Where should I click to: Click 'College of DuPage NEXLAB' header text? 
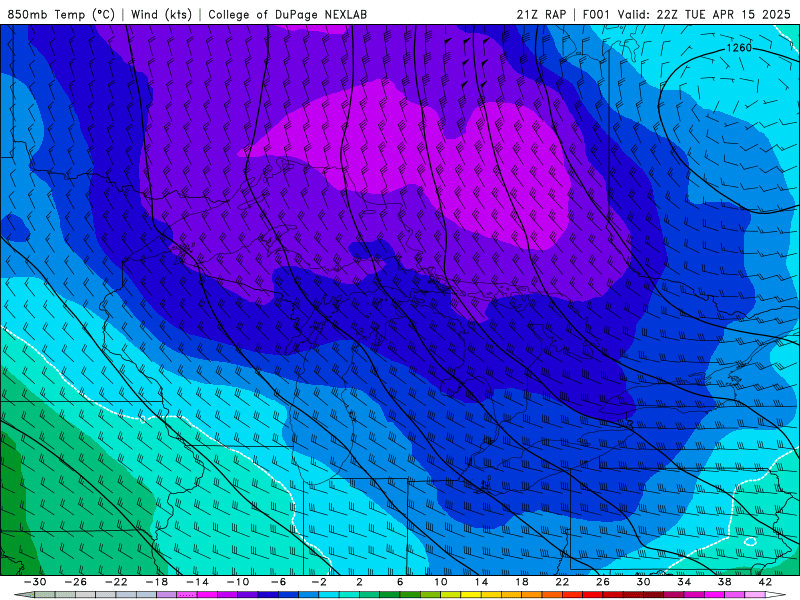(287, 14)
